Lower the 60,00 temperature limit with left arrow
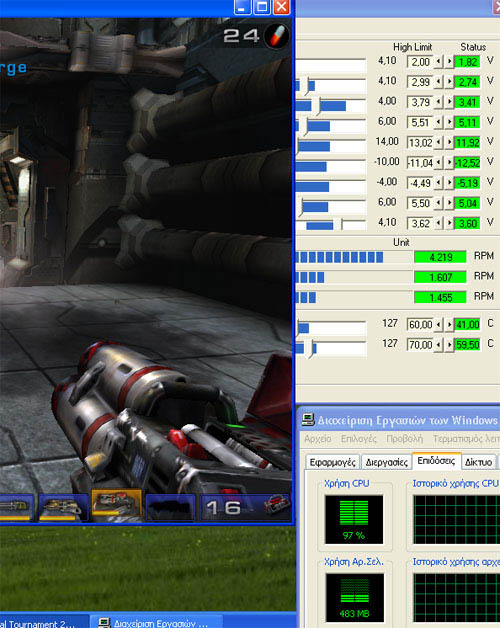500x628 pixels. tap(439, 324)
